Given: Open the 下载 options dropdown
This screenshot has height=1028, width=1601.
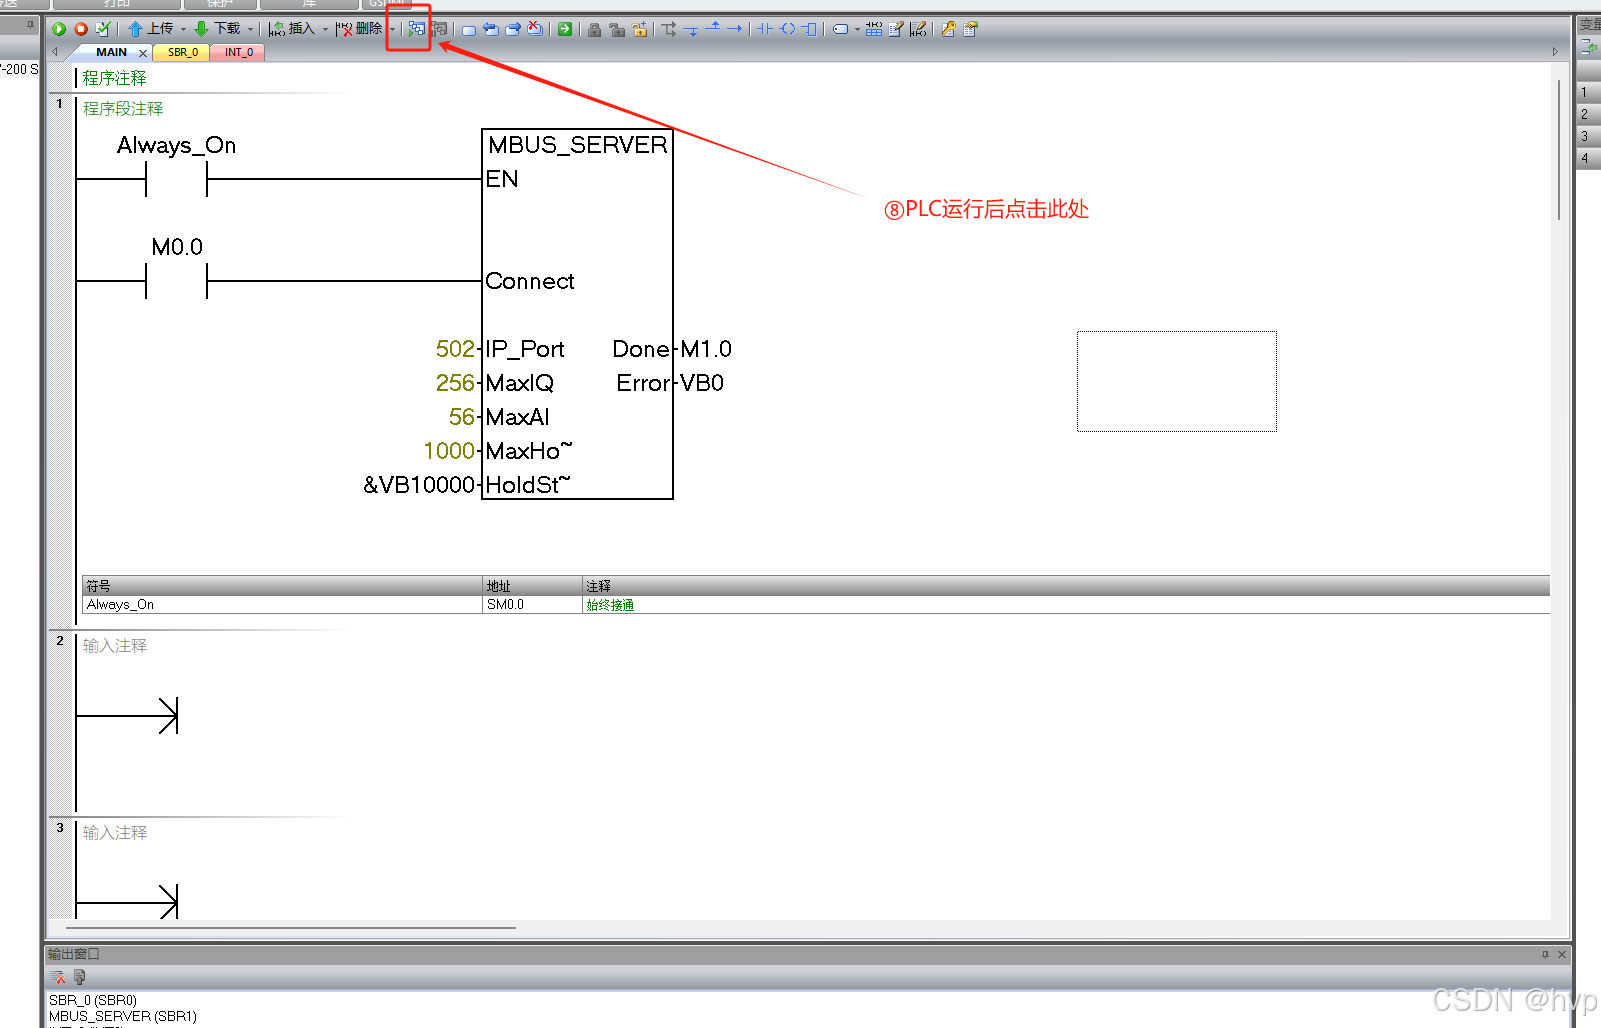Looking at the screenshot, I should (x=250, y=28).
